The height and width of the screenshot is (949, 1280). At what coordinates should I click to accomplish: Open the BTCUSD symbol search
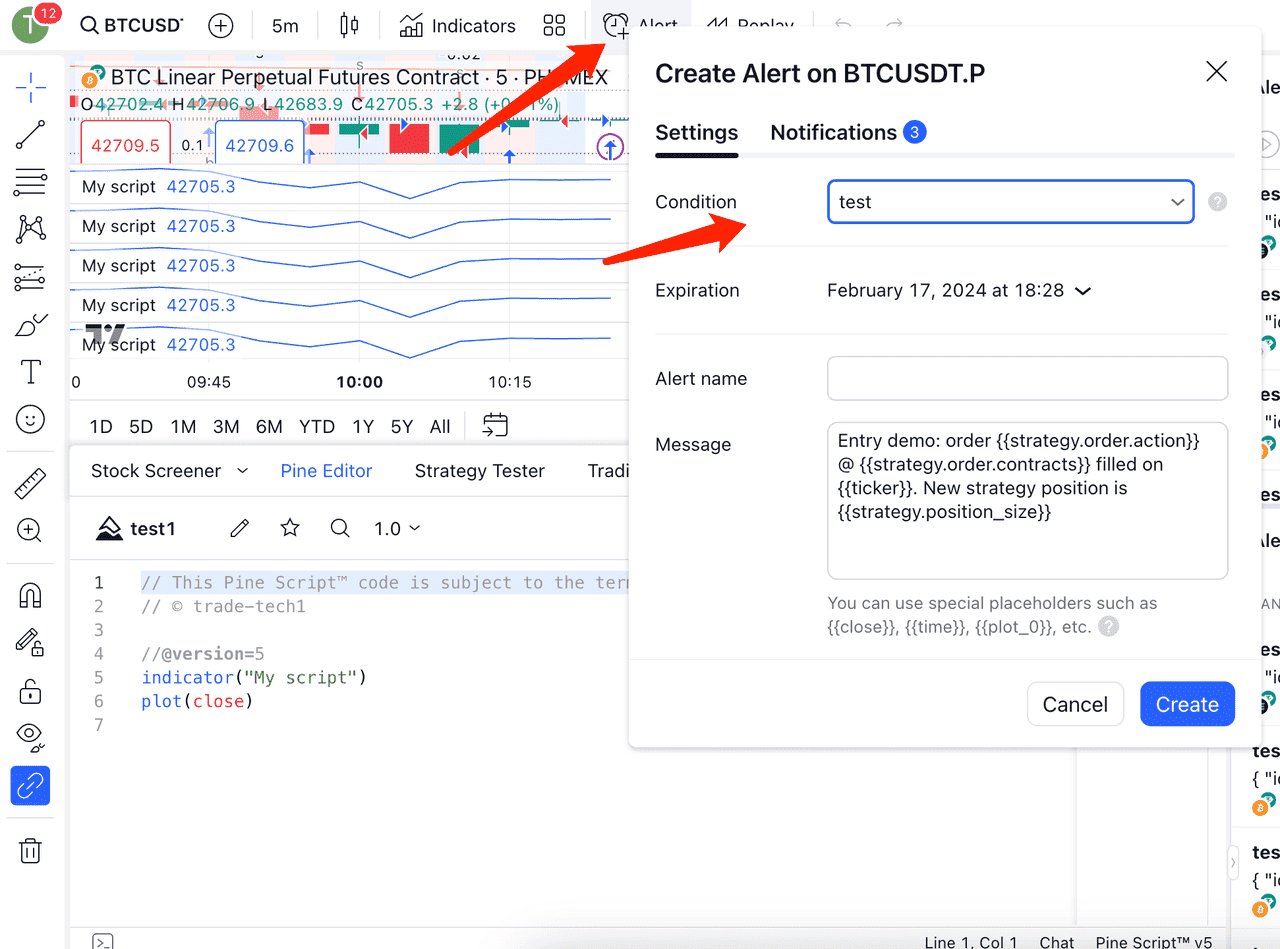coord(132,26)
